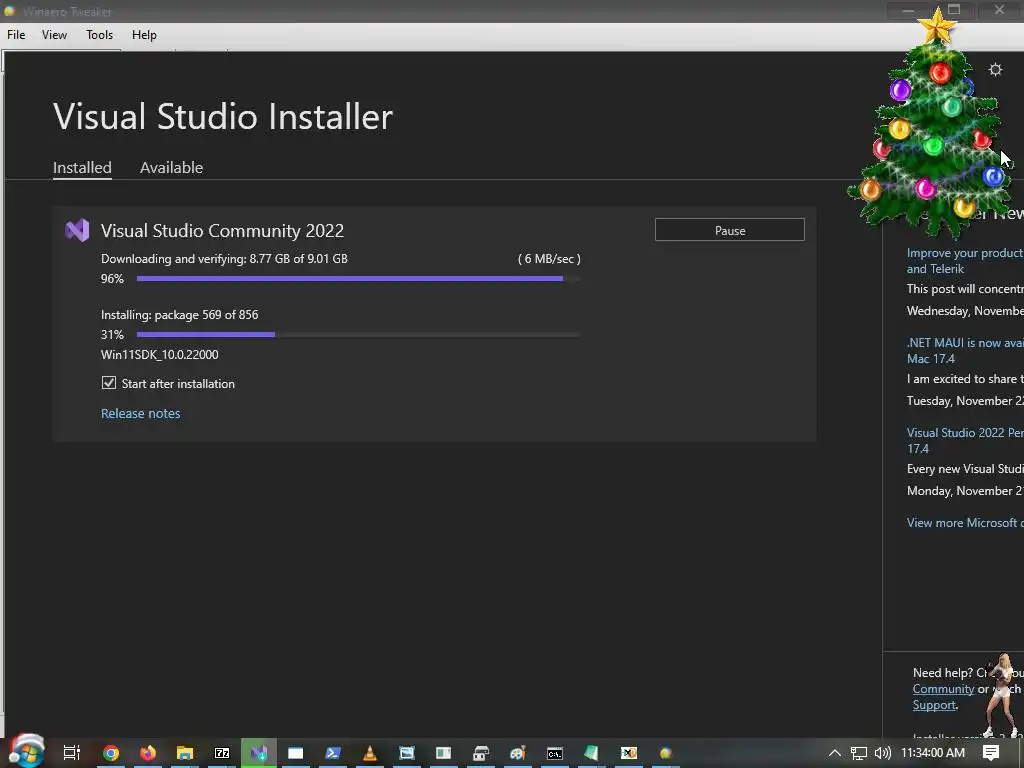Open 7-Zip from the taskbar
The height and width of the screenshot is (768, 1024).
tap(222, 753)
